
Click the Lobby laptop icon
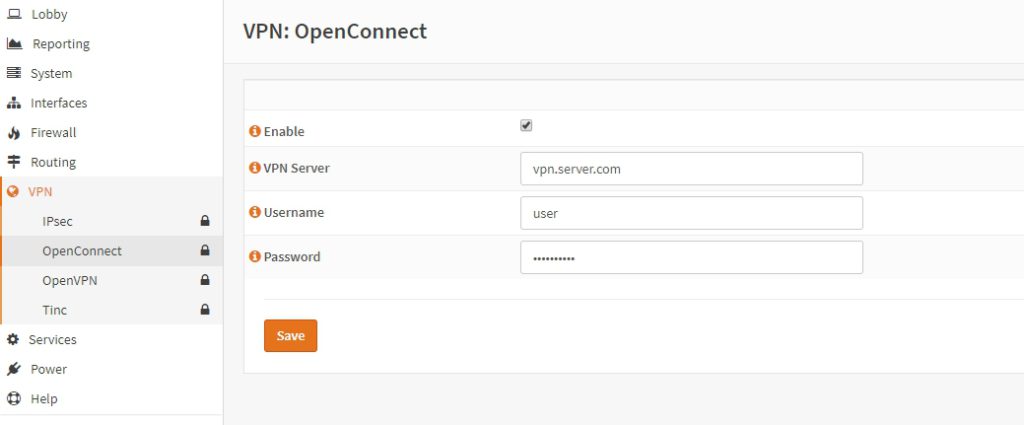(x=14, y=14)
